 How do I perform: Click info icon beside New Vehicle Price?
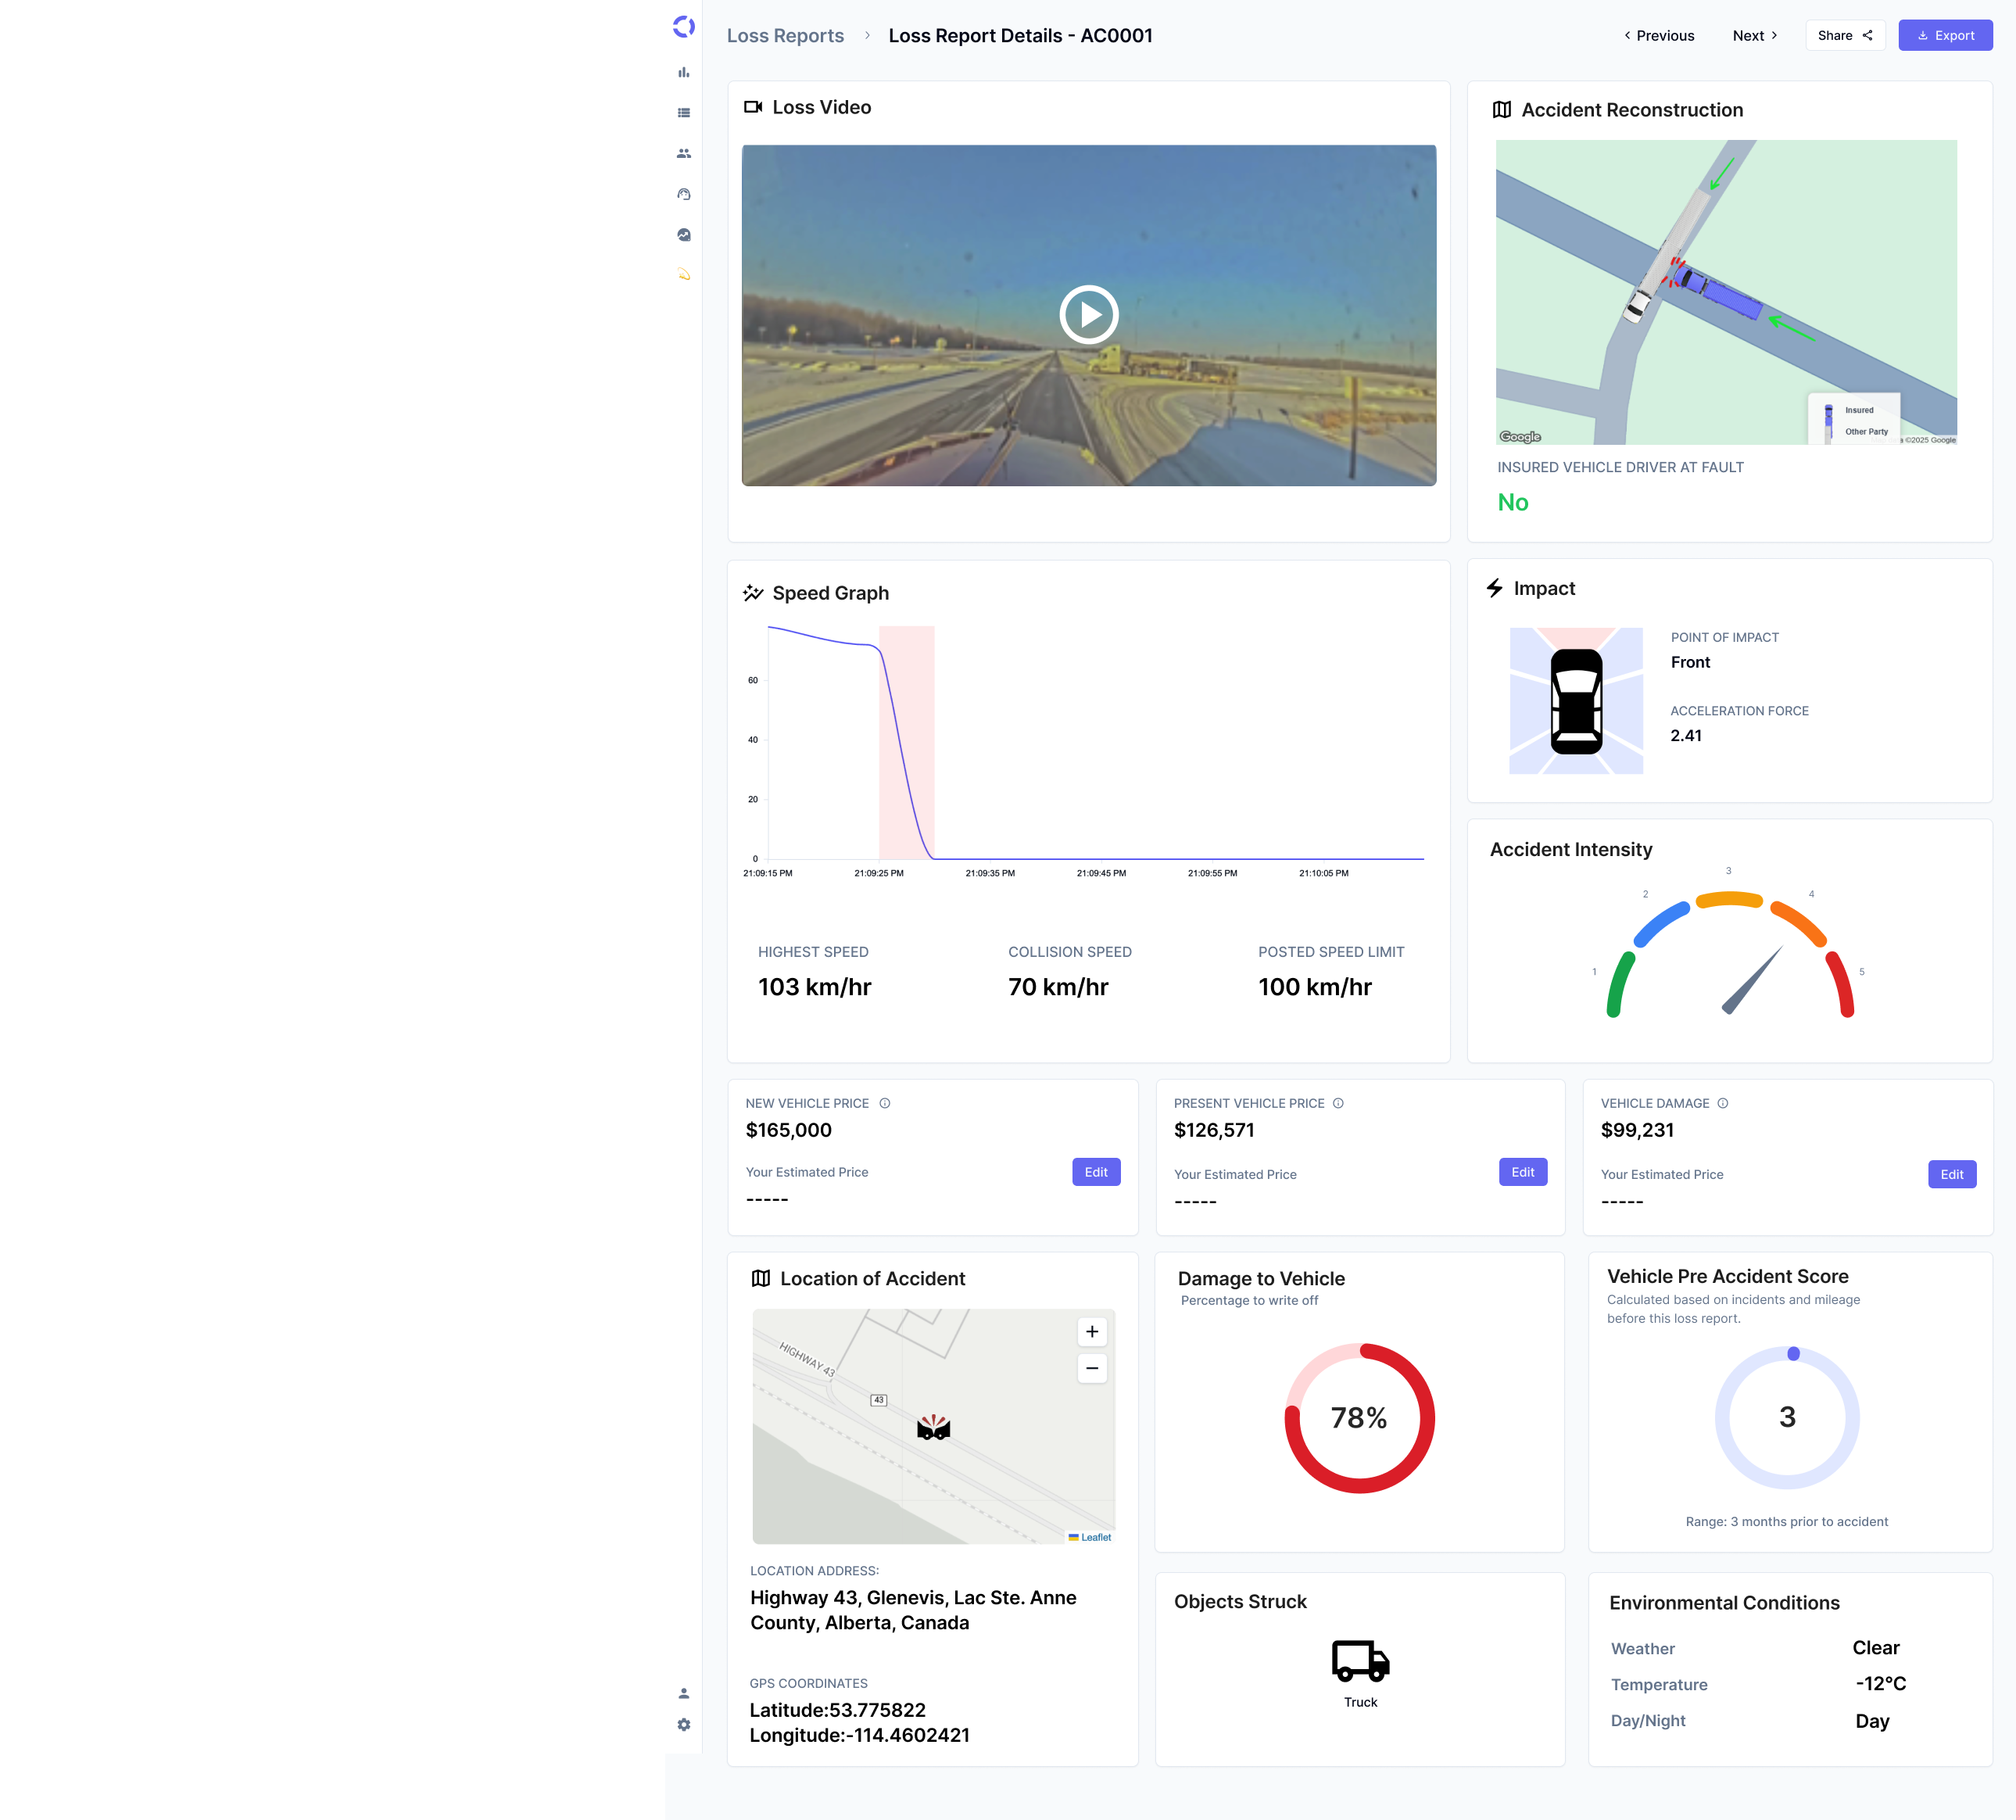[885, 1103]
